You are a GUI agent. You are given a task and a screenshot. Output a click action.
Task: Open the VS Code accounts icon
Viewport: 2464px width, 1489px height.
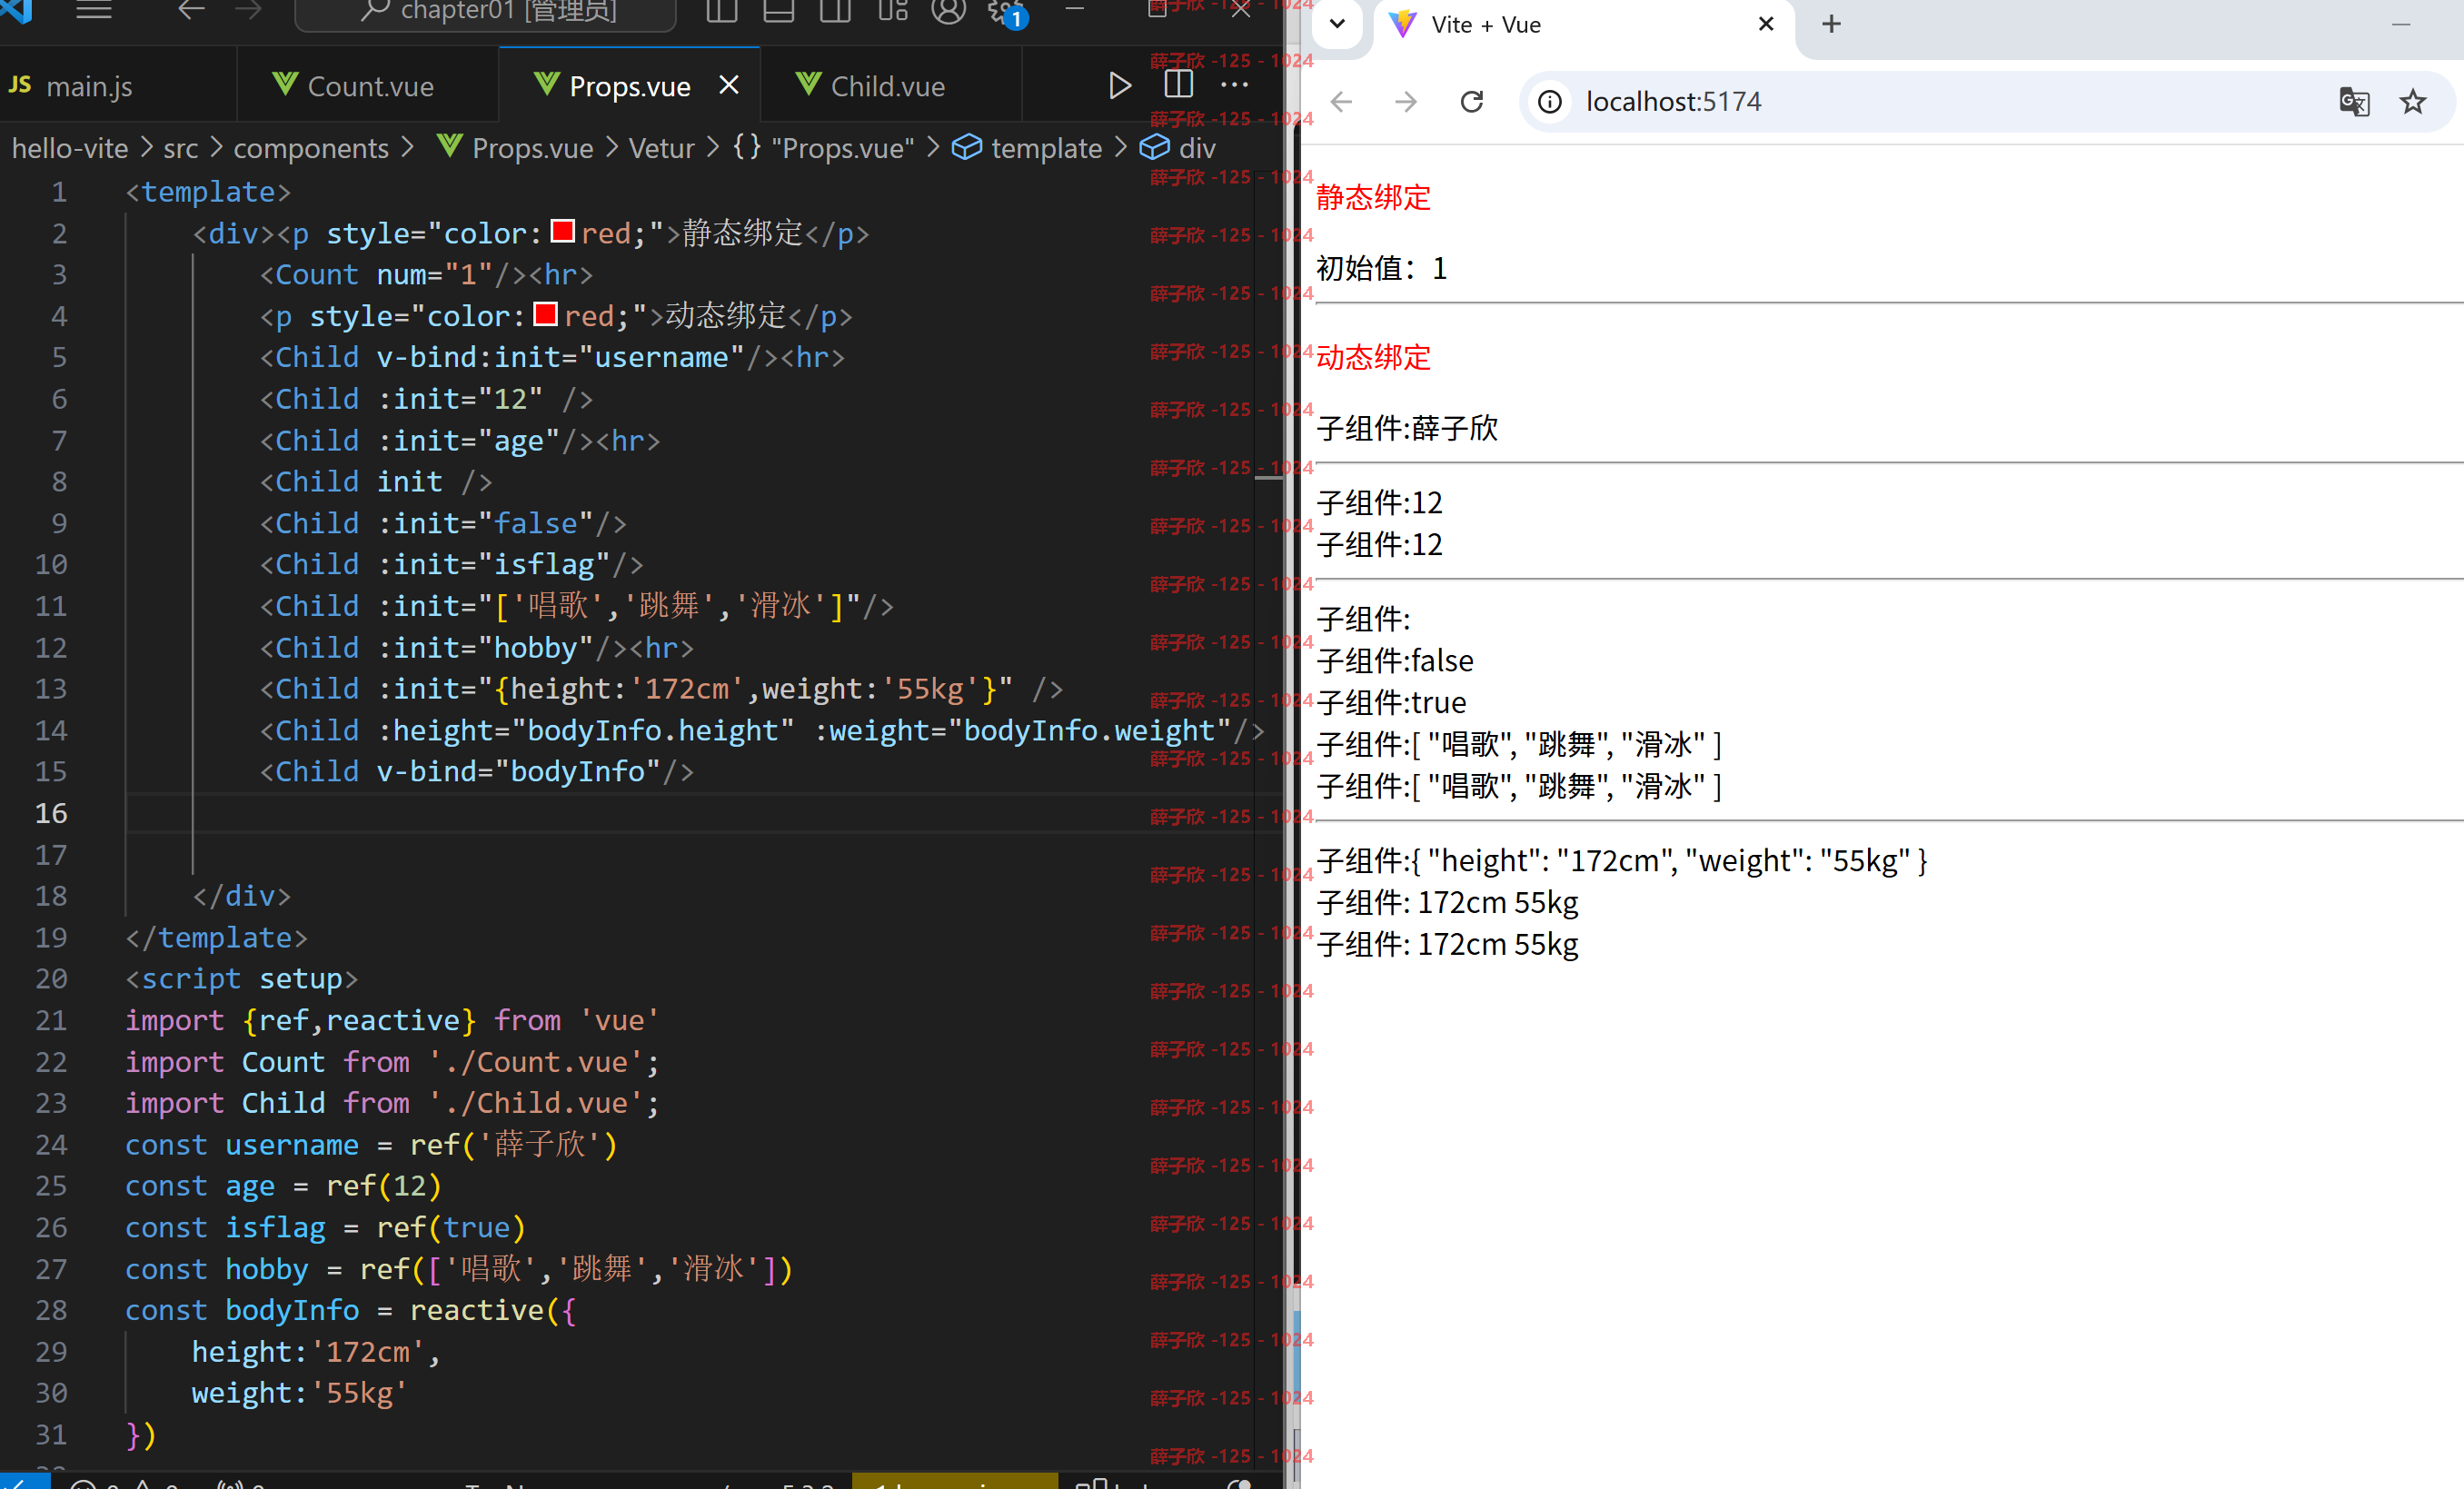[x=949, y=10]
